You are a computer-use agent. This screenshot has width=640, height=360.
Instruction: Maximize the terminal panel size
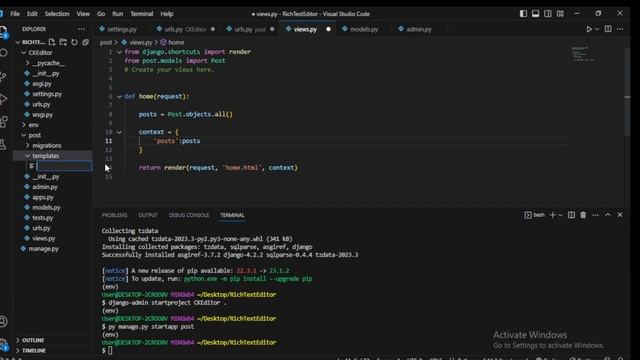pyautogui.click(x=608, y=215)
